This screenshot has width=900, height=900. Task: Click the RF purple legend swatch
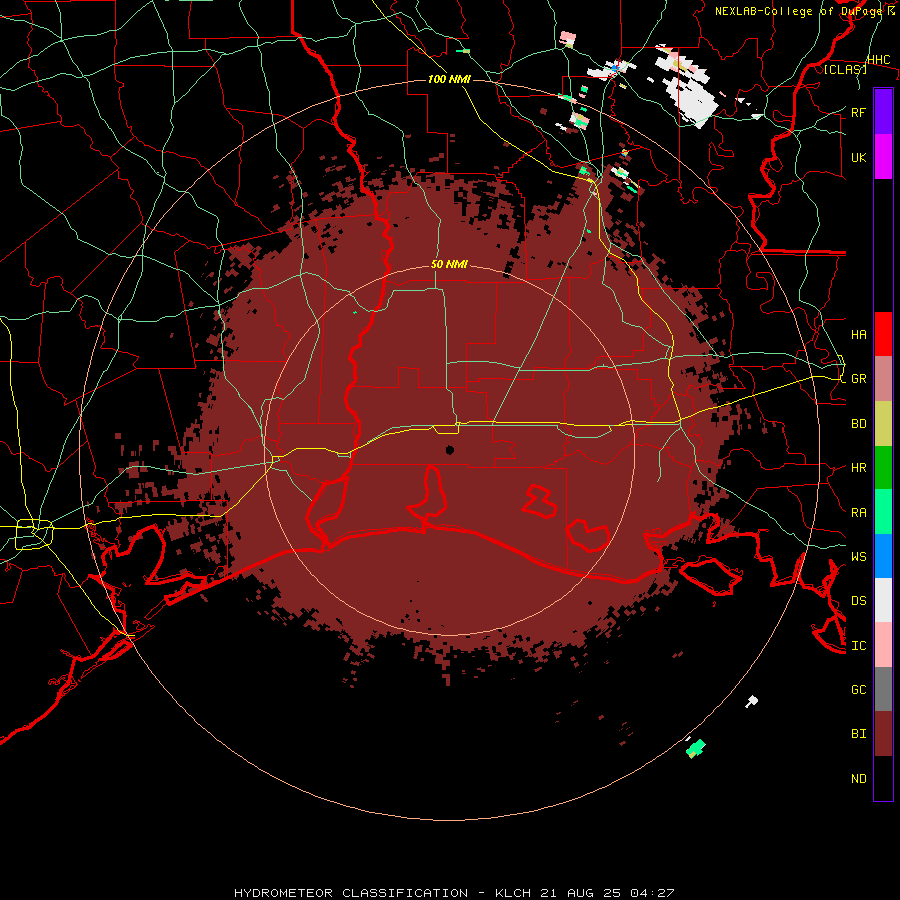tap(883, 112)
